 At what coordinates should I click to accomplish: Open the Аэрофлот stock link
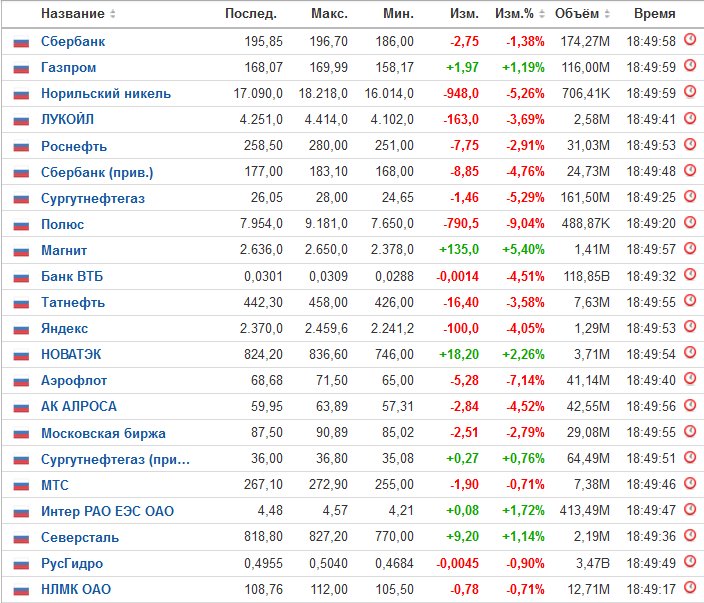(x=74, y=381)
